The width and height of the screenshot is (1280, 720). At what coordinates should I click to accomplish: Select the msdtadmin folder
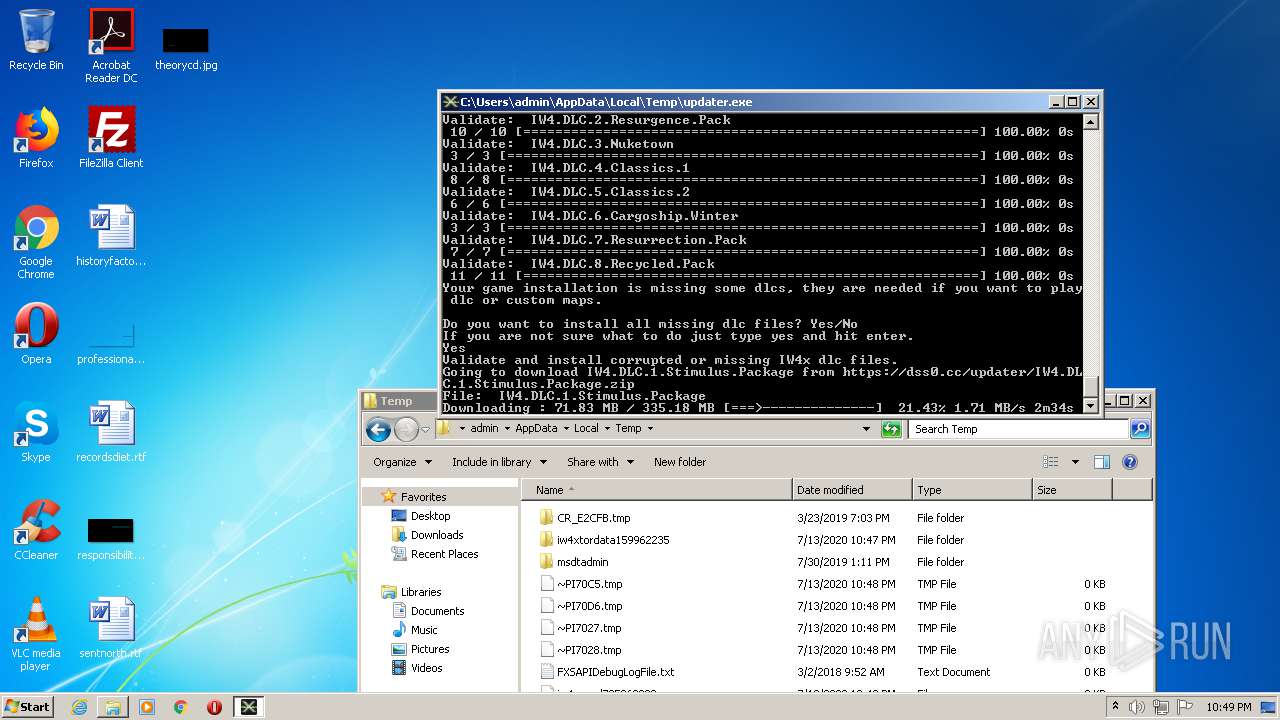click(x=582, y=562)
